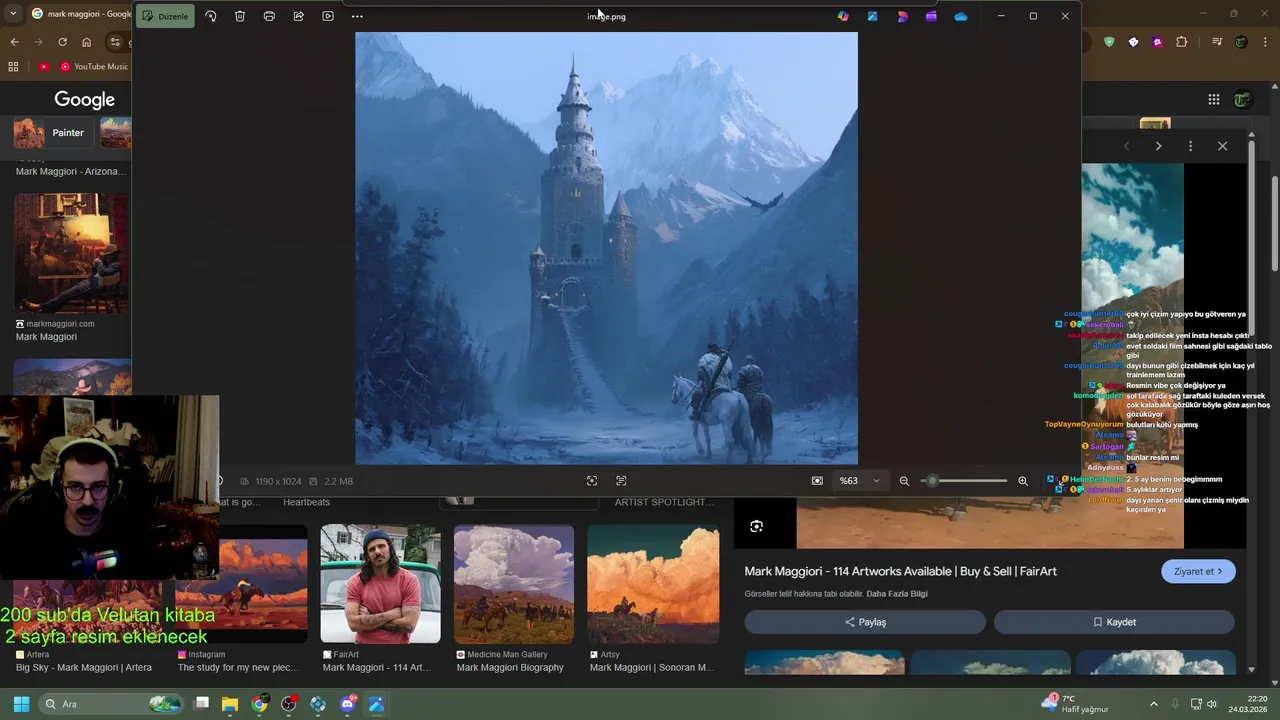Open Chrome extensions puzzle icon

(1182, 42)
